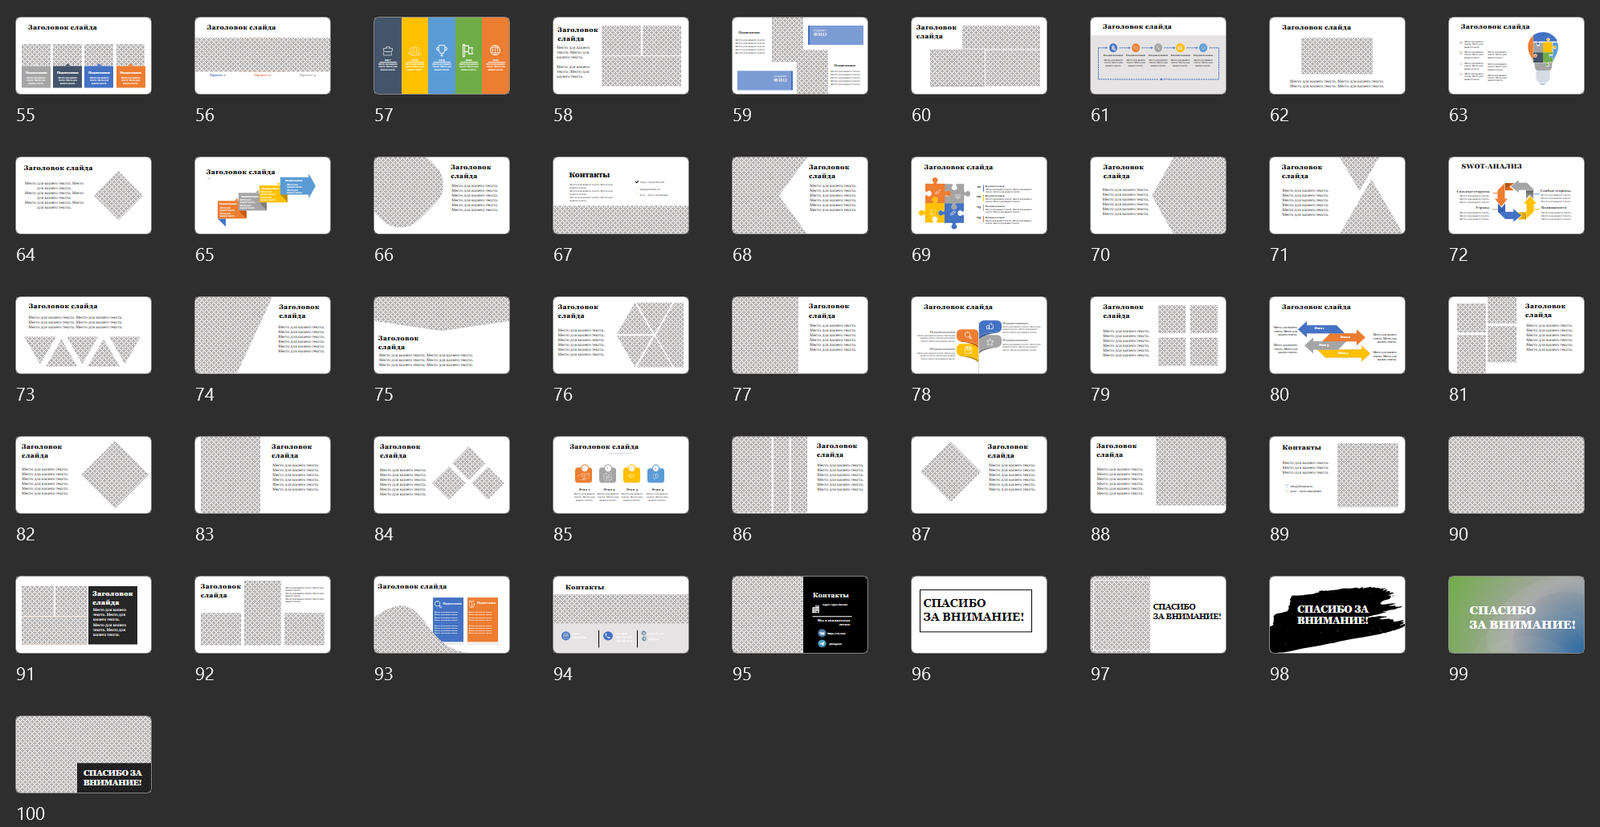Choose slide 65 with the stepped arrows

(x=262, y=196)
